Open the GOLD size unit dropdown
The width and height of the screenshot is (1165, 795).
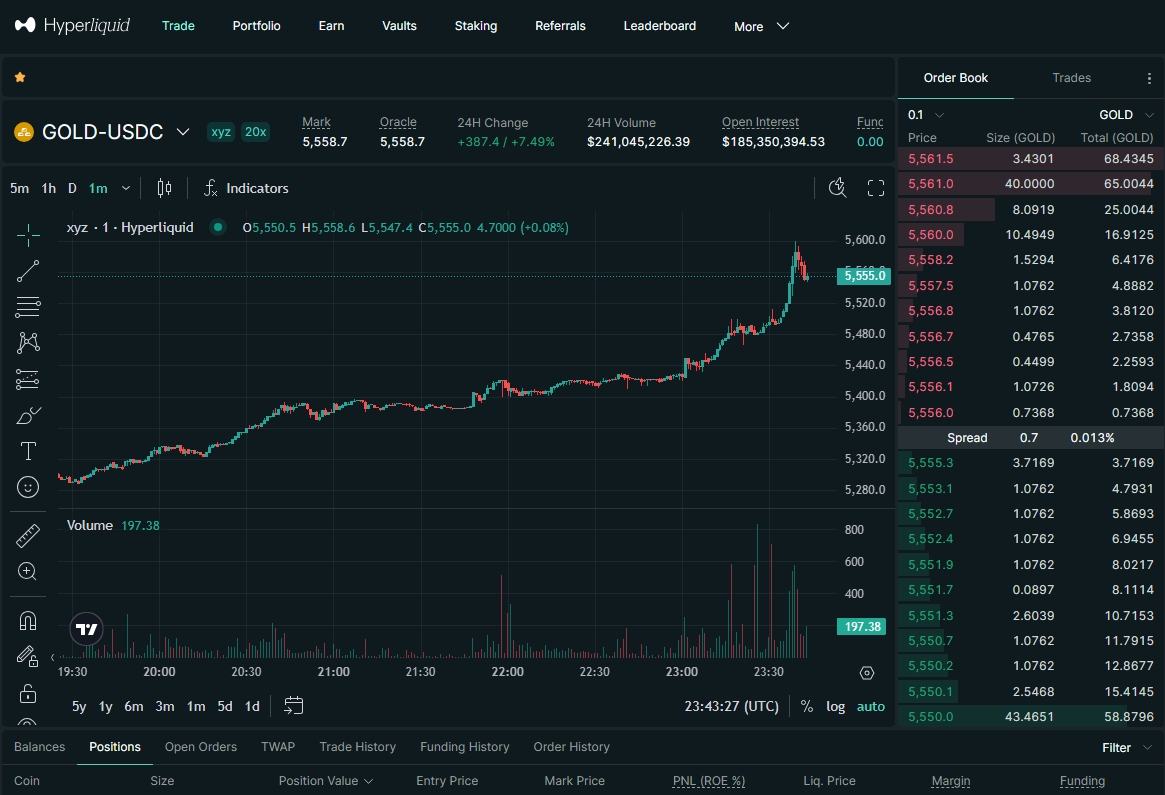tap(1126, 114)
